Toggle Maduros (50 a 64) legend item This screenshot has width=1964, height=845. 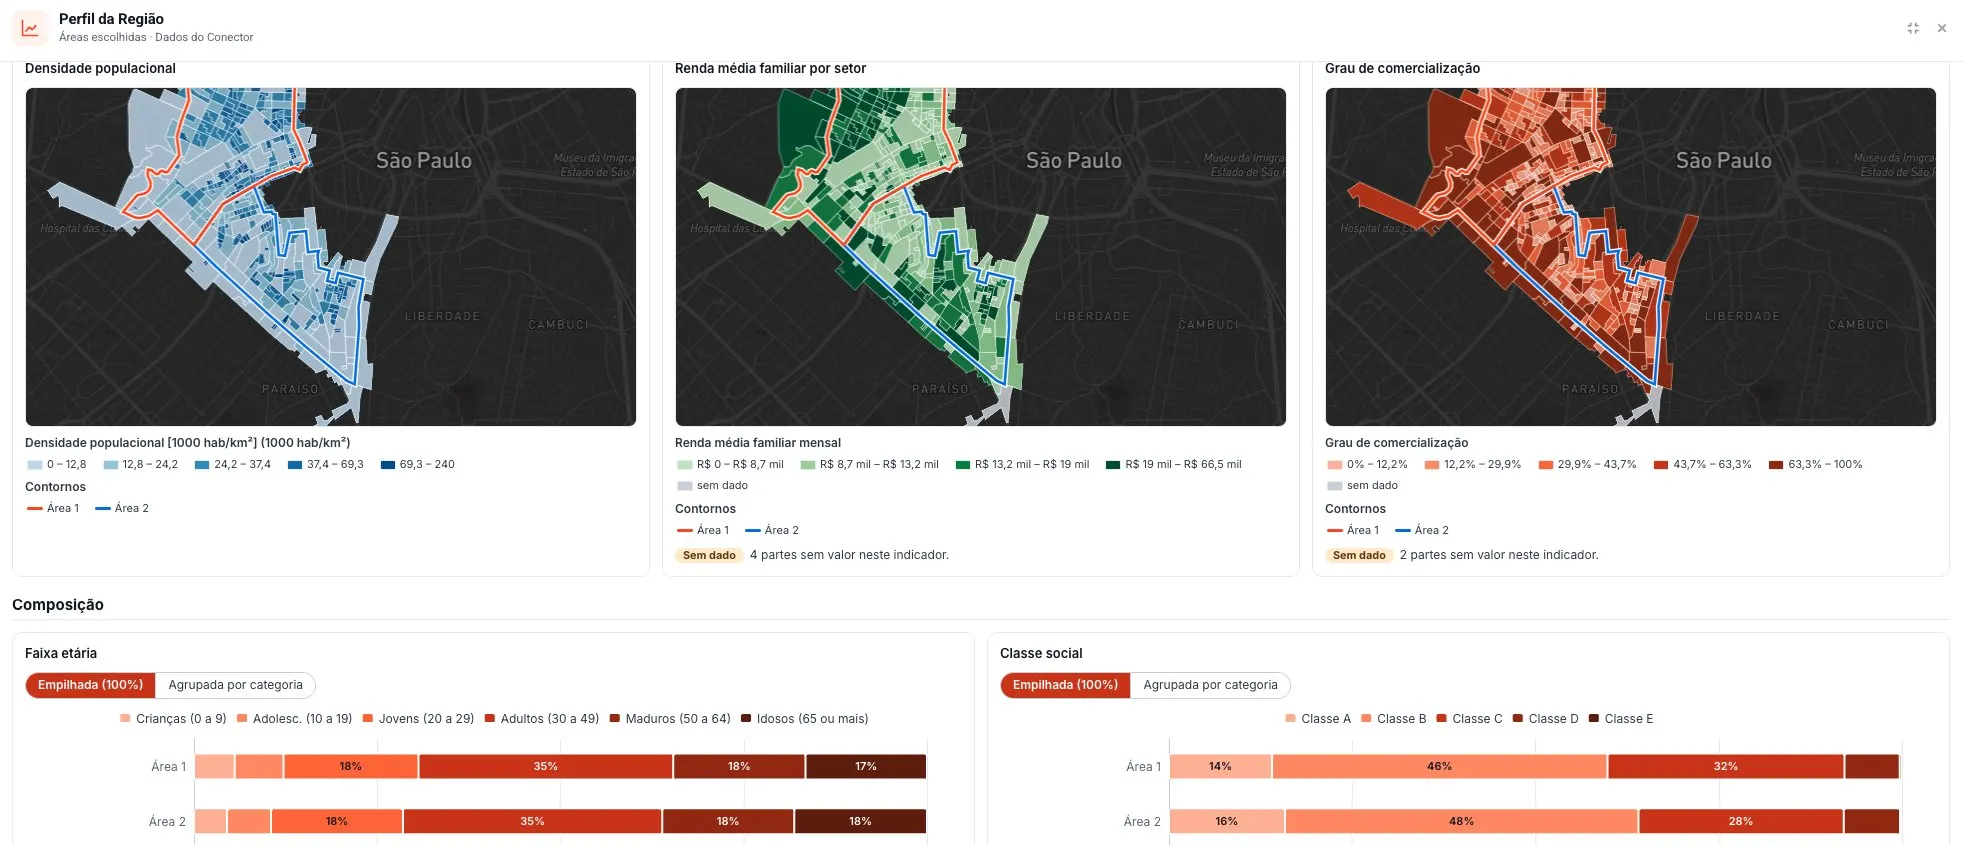point(670,719)
